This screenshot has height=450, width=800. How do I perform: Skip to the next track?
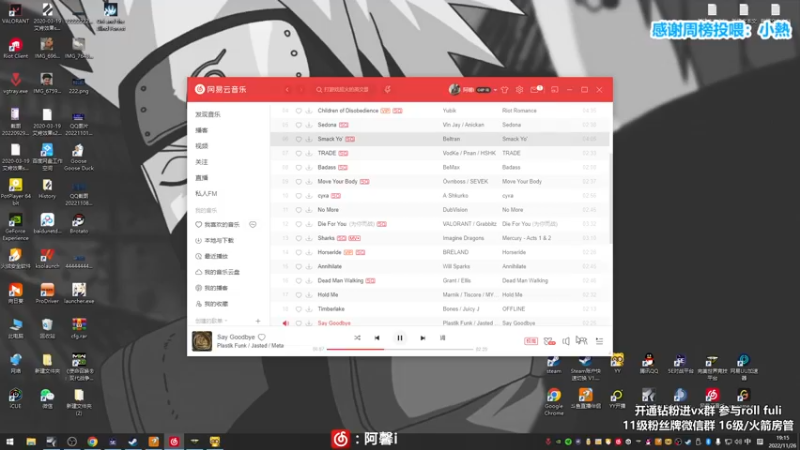[x=422, y=338]
